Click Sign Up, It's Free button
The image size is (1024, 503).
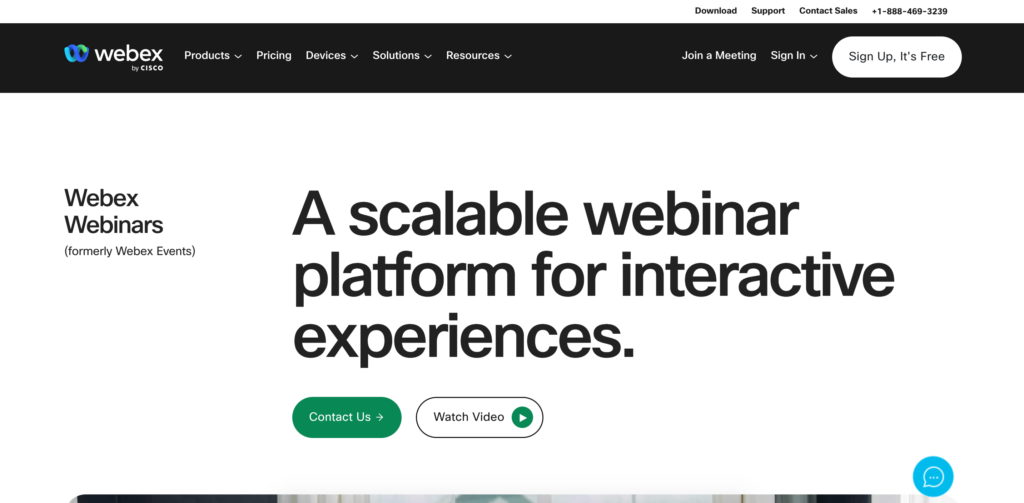(x=897, y=57)
